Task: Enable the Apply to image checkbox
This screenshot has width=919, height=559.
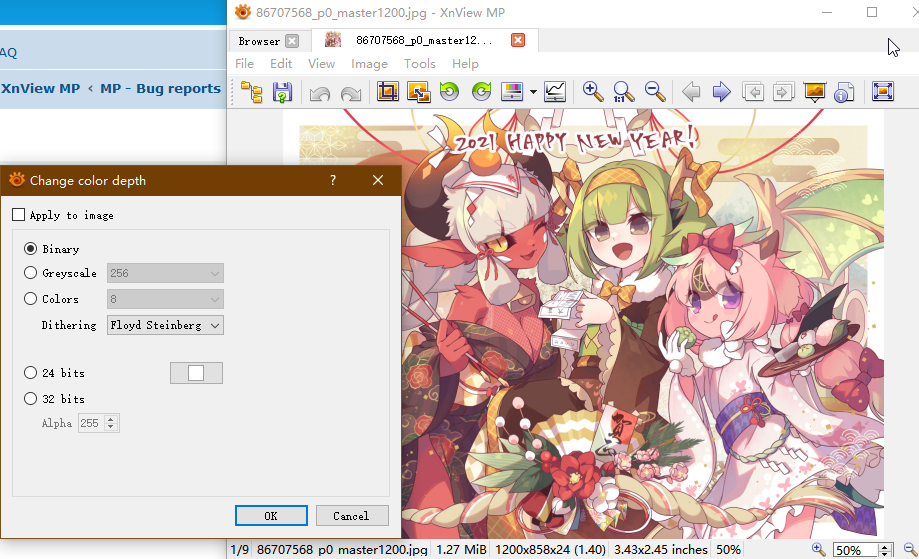Action: tap(19, 215)
